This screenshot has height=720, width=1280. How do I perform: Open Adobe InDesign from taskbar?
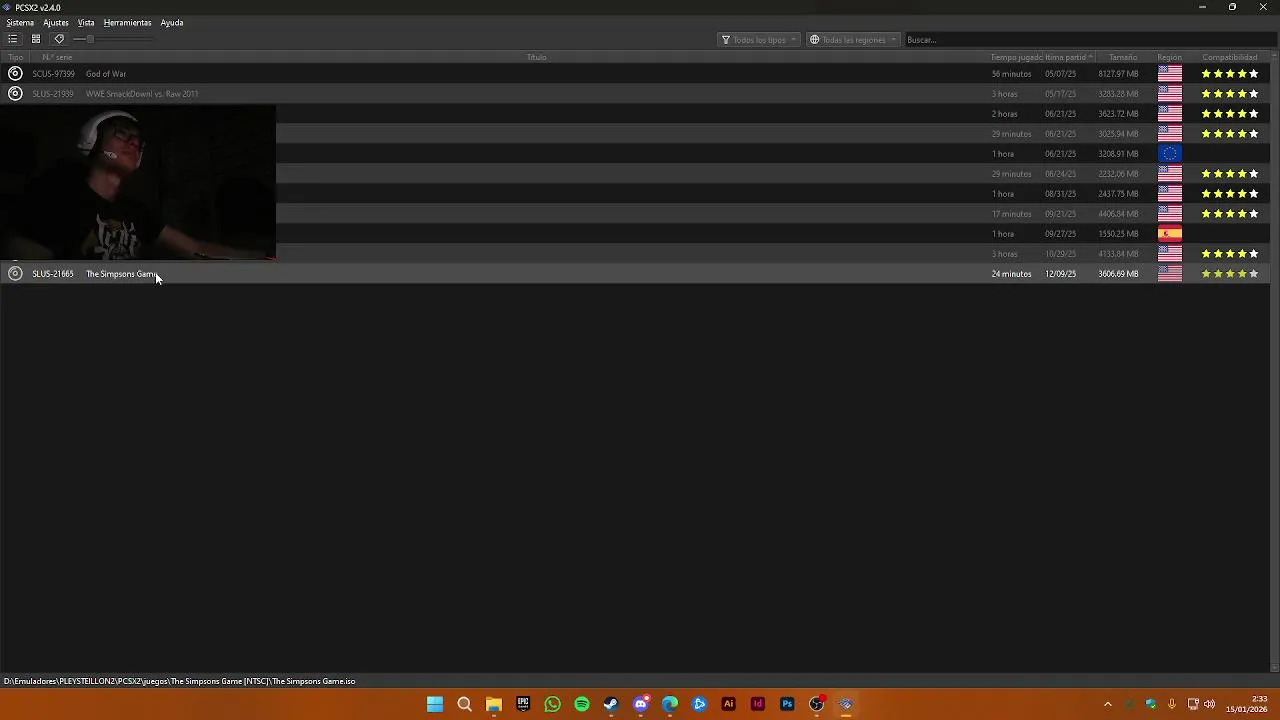coord(758,704)
